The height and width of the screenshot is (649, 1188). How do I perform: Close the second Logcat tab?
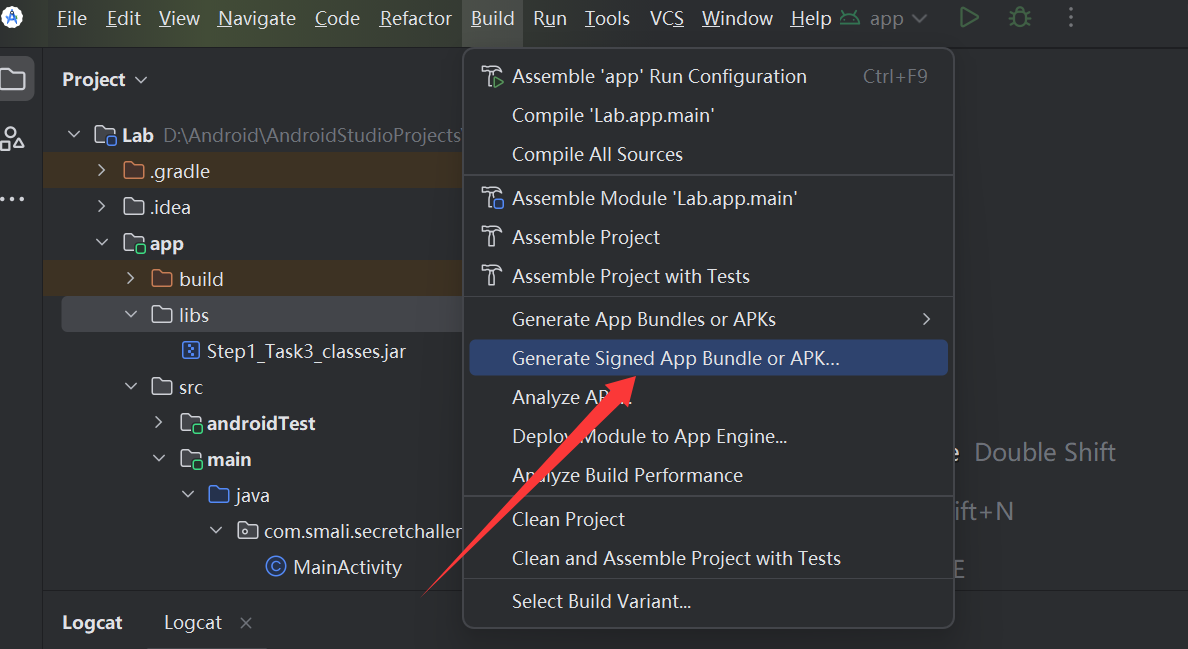[246, 623]
